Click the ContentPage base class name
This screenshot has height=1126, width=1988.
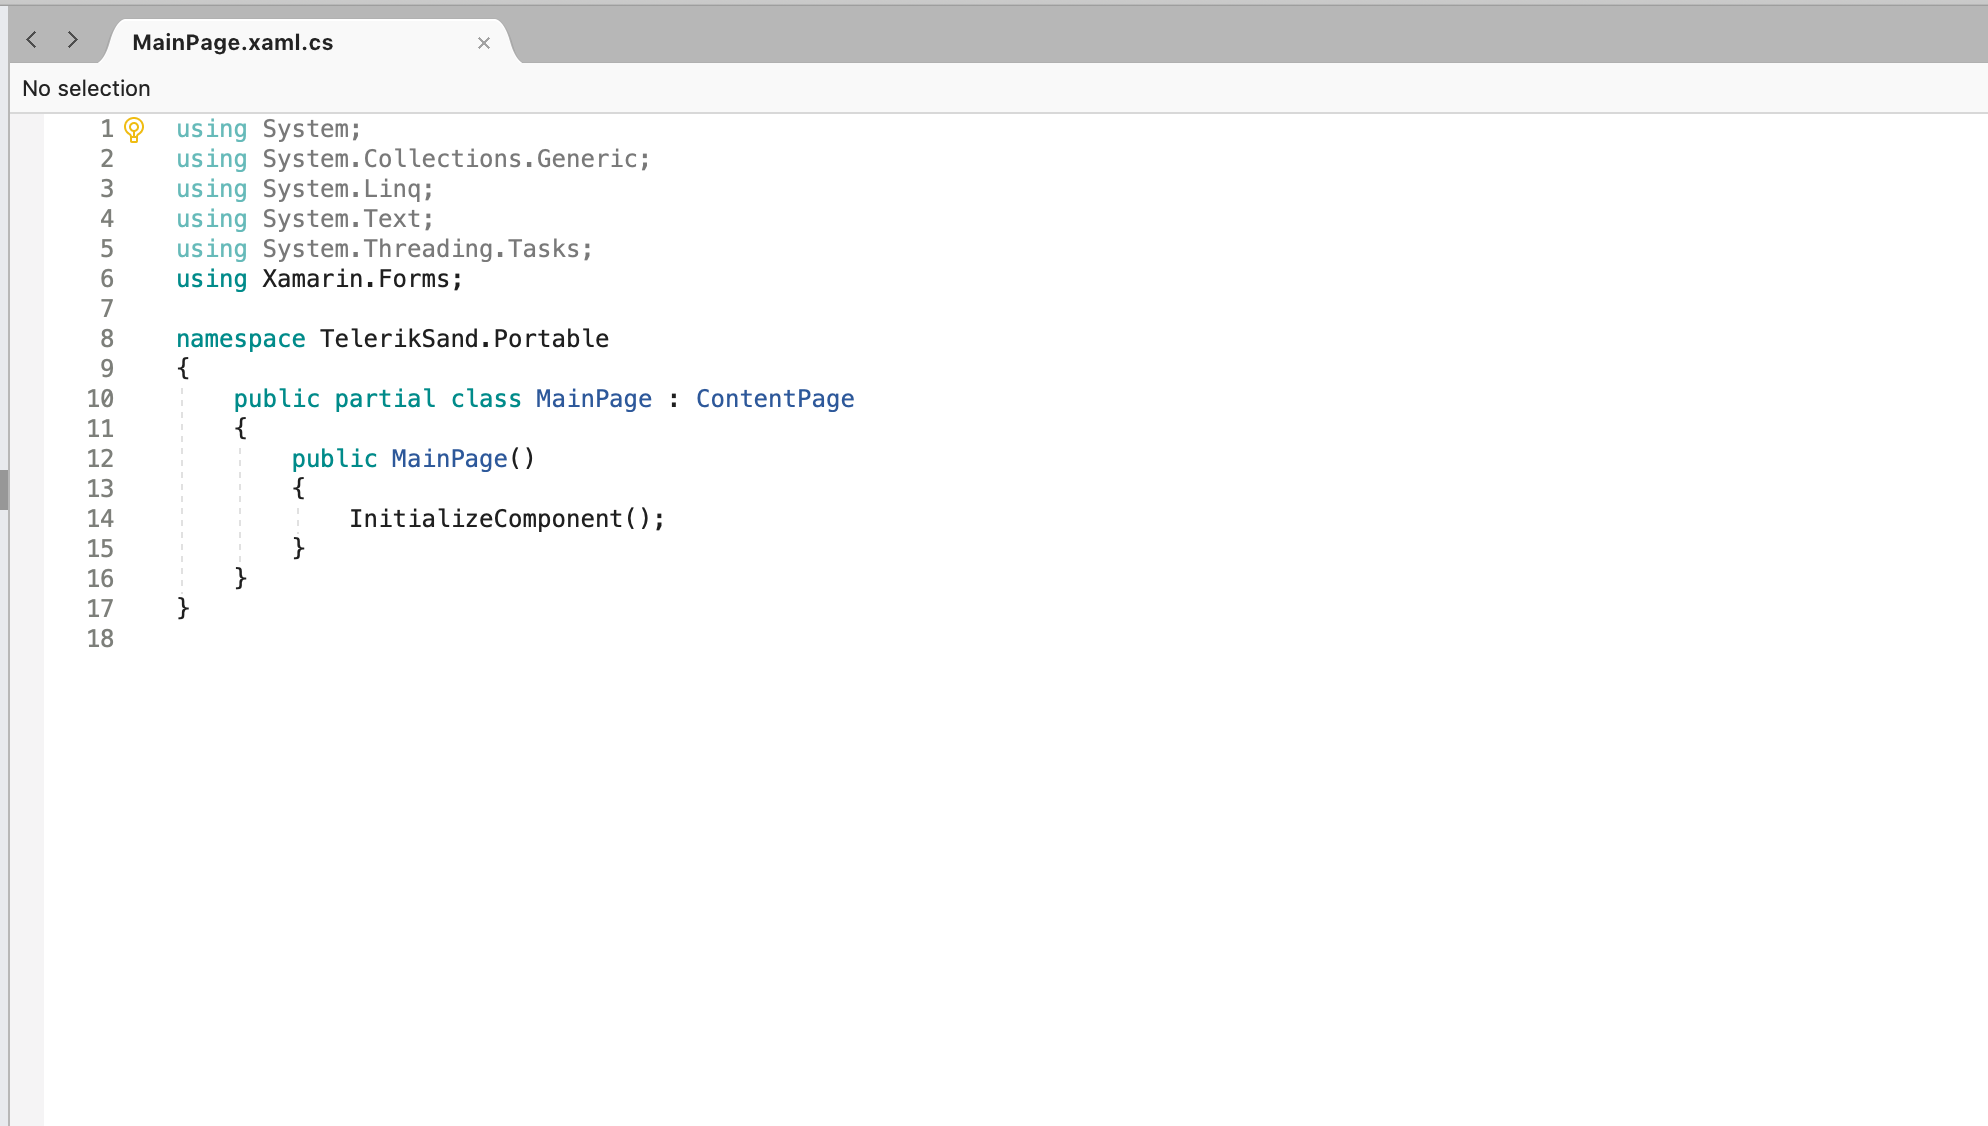(x=775, y=399)
